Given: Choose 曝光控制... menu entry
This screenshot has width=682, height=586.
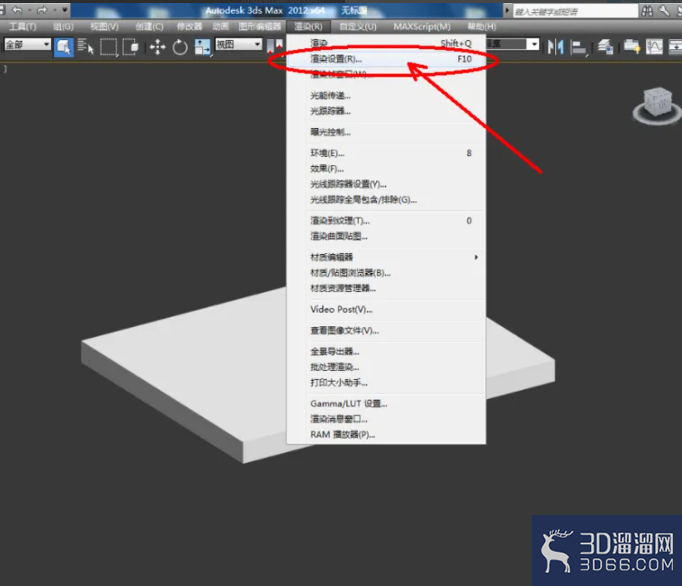Looking at the screenshot, I should (386, 132).
